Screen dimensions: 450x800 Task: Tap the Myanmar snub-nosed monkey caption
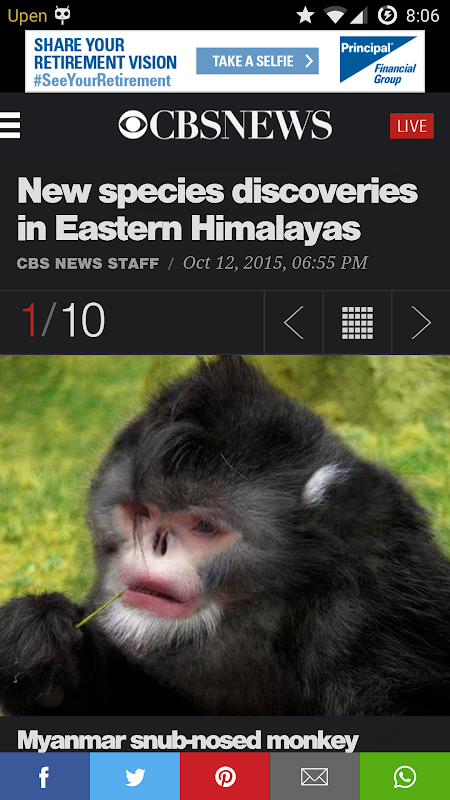[188, 740]
